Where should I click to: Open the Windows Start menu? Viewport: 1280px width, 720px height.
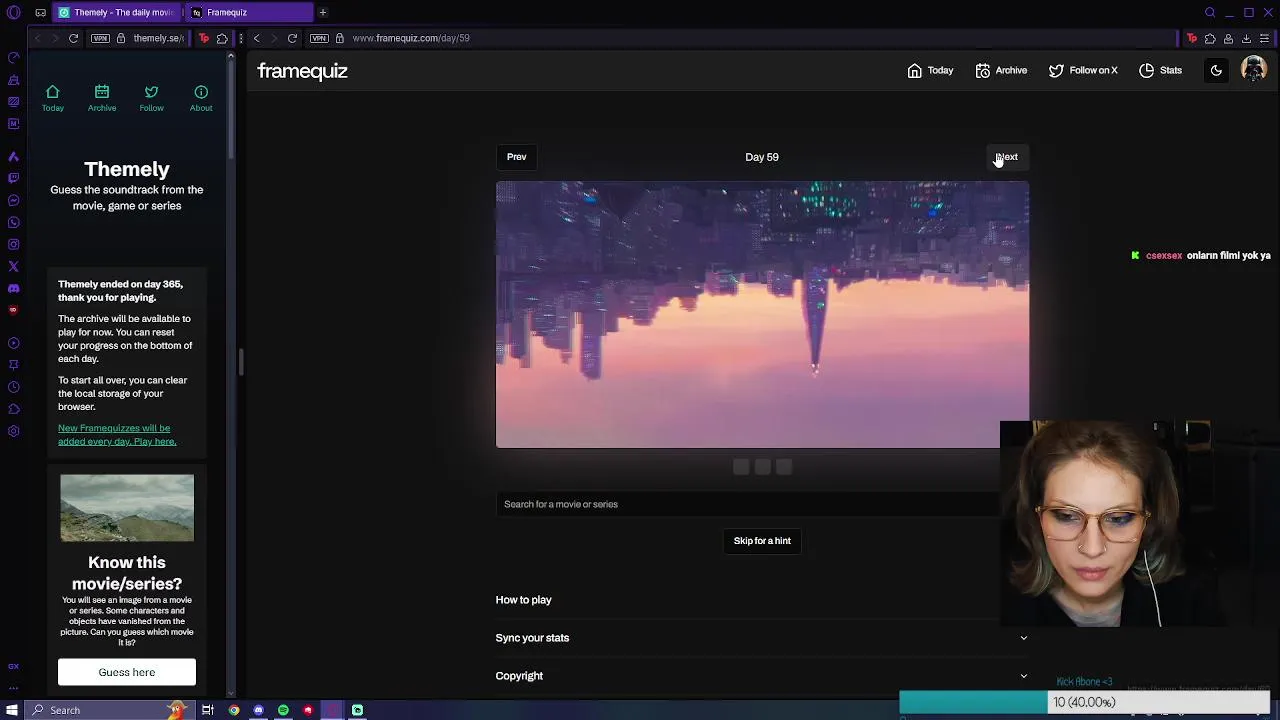(12, 710)
